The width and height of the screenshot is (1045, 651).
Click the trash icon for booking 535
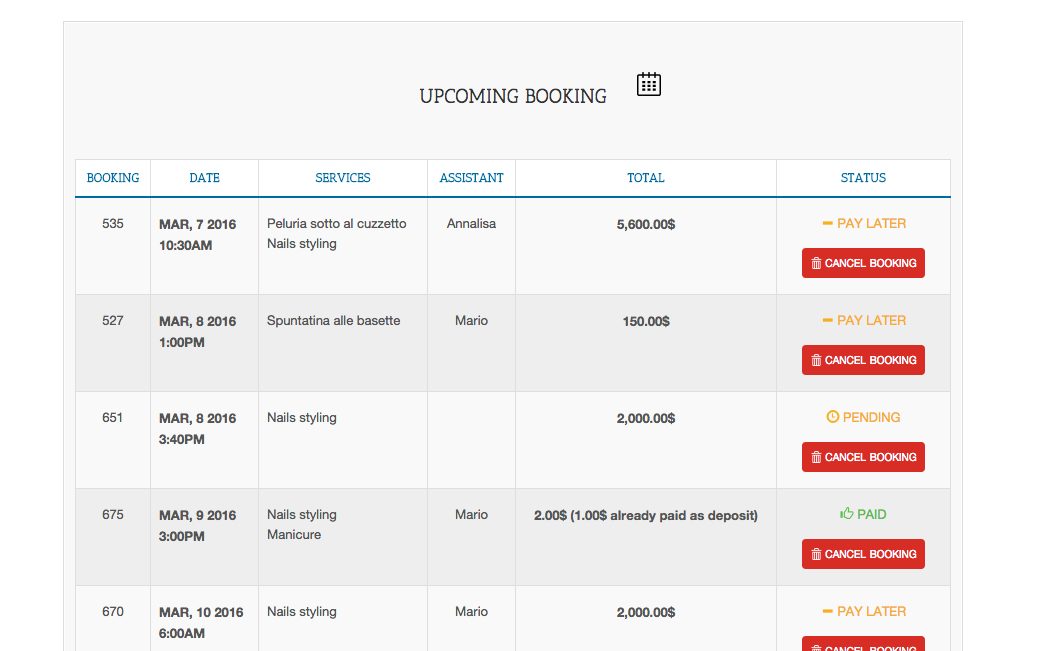[816, 264]
